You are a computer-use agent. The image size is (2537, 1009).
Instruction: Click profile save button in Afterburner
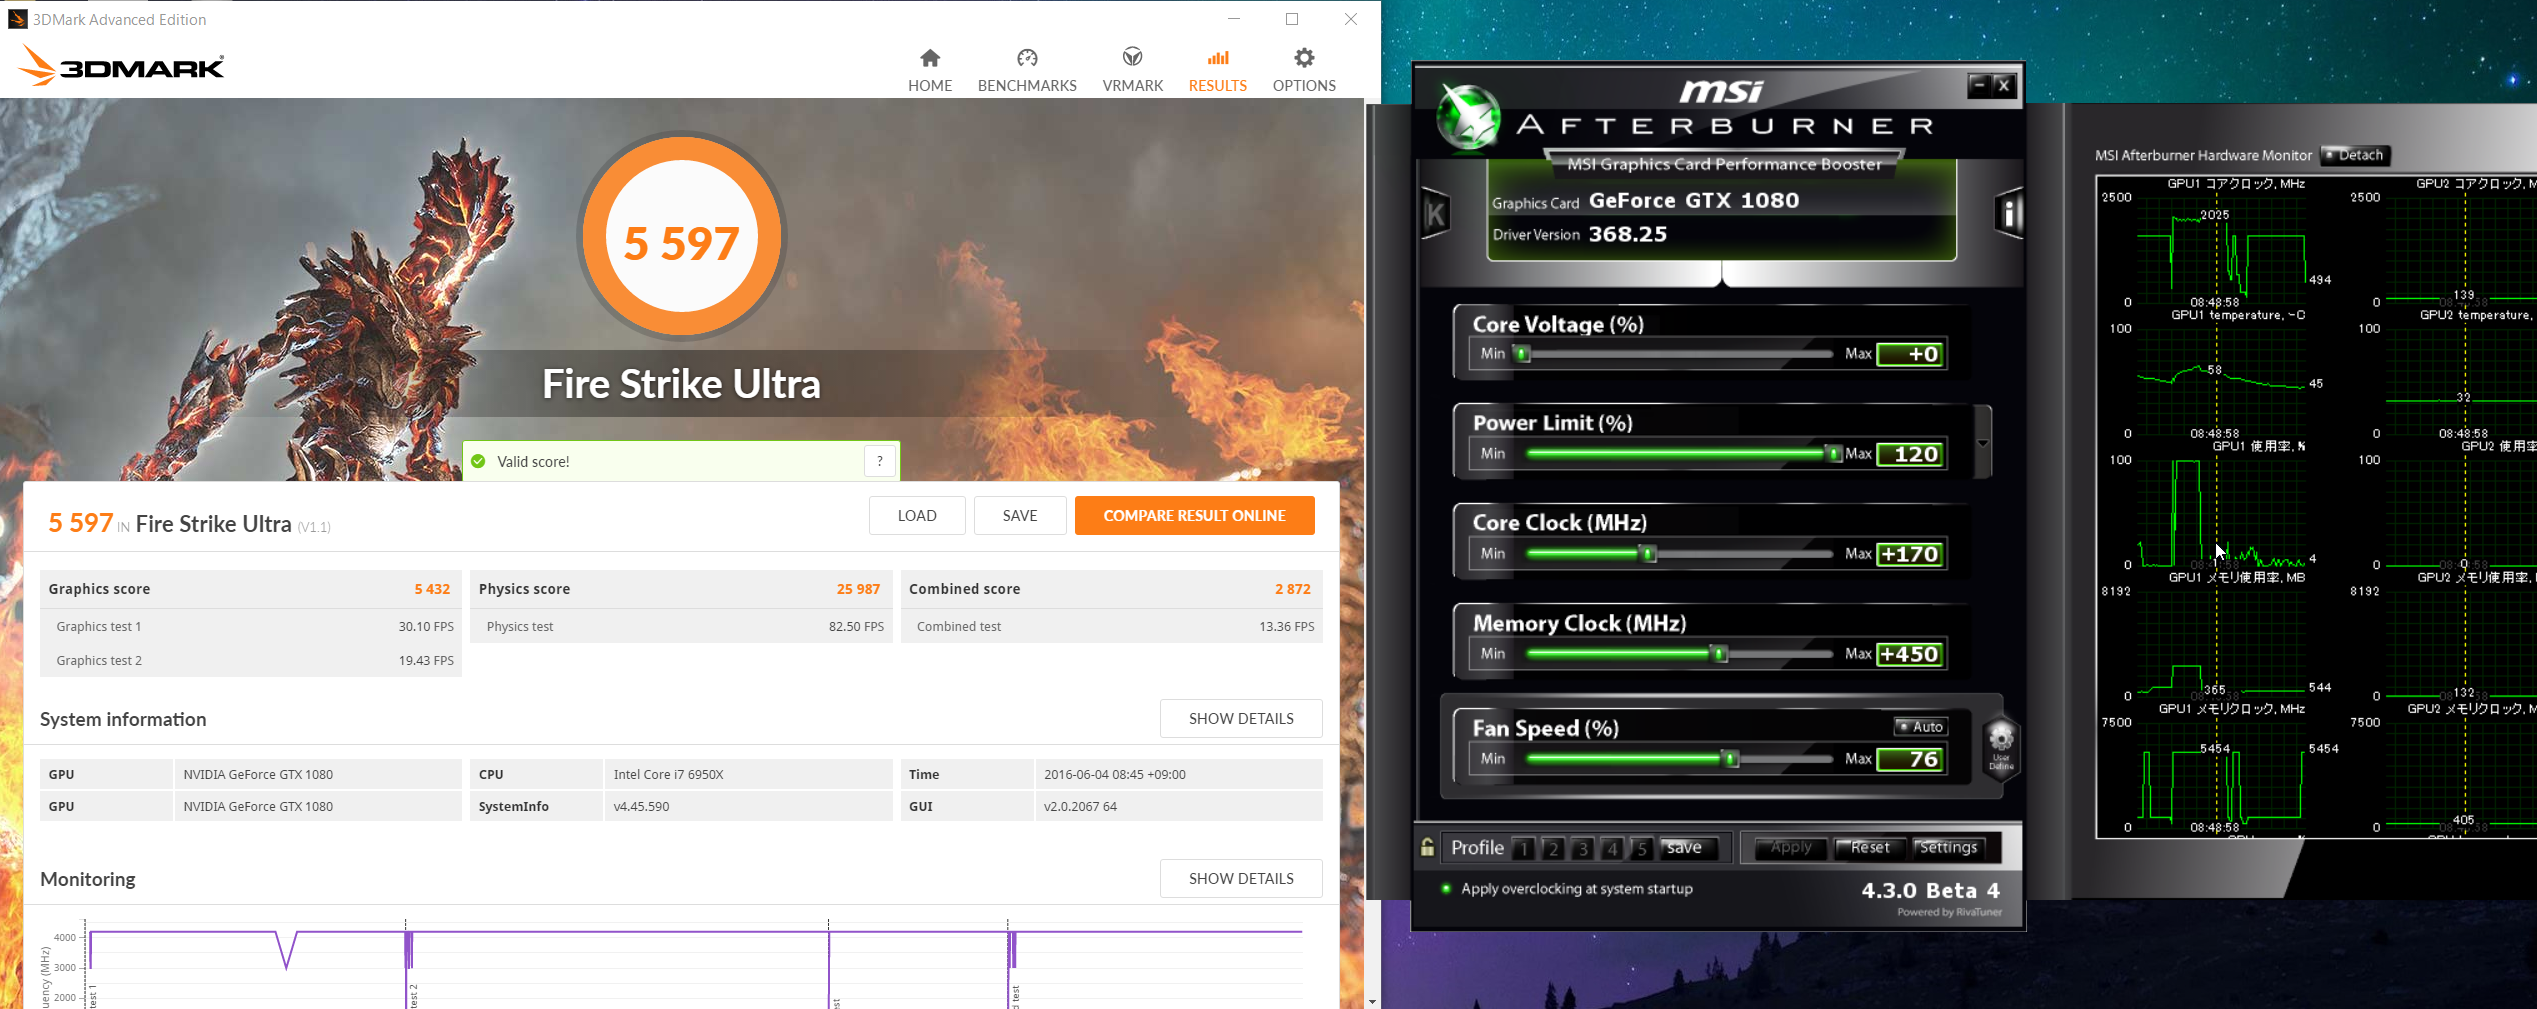(x=1689, y=848)
